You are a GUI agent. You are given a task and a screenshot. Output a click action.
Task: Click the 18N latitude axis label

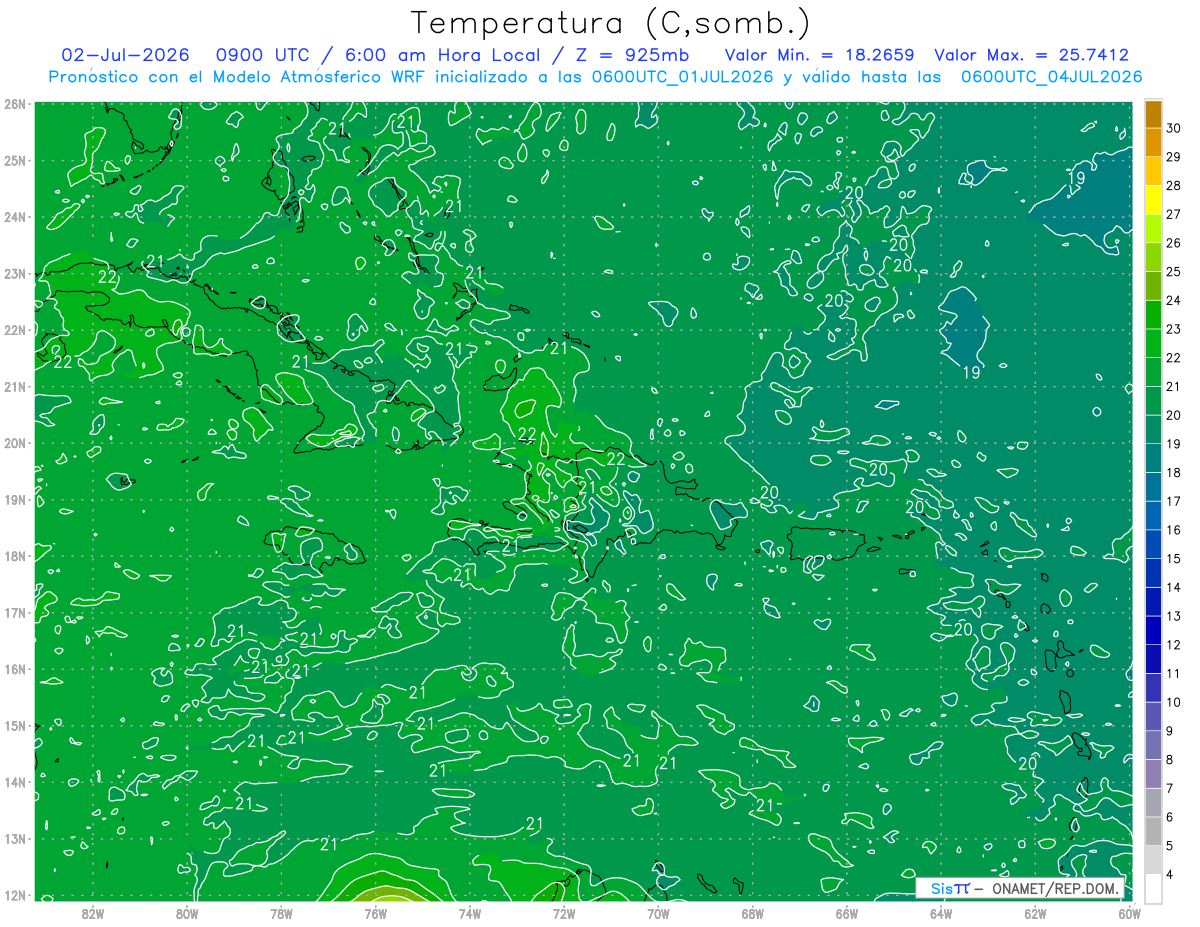[14, 556]
